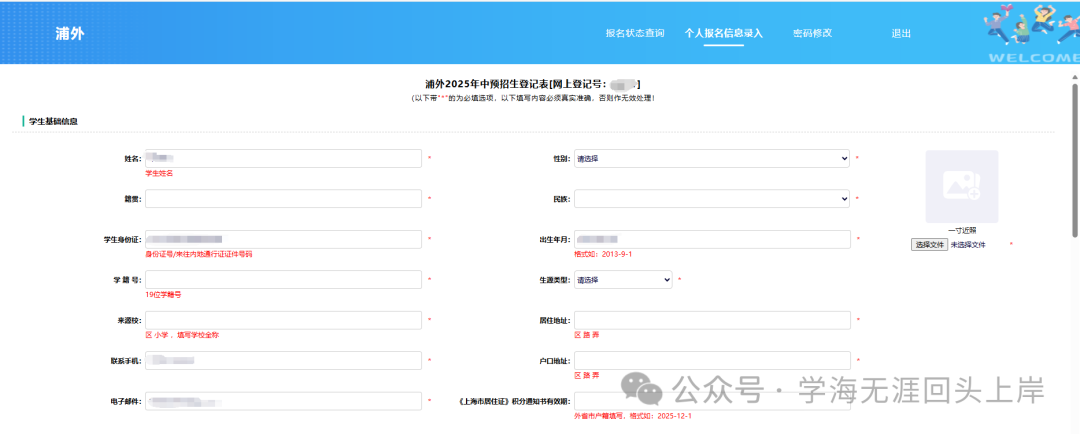The image size is (1080, 434).
Task: Click the 户口地址 text box
Action: point(711,360)
